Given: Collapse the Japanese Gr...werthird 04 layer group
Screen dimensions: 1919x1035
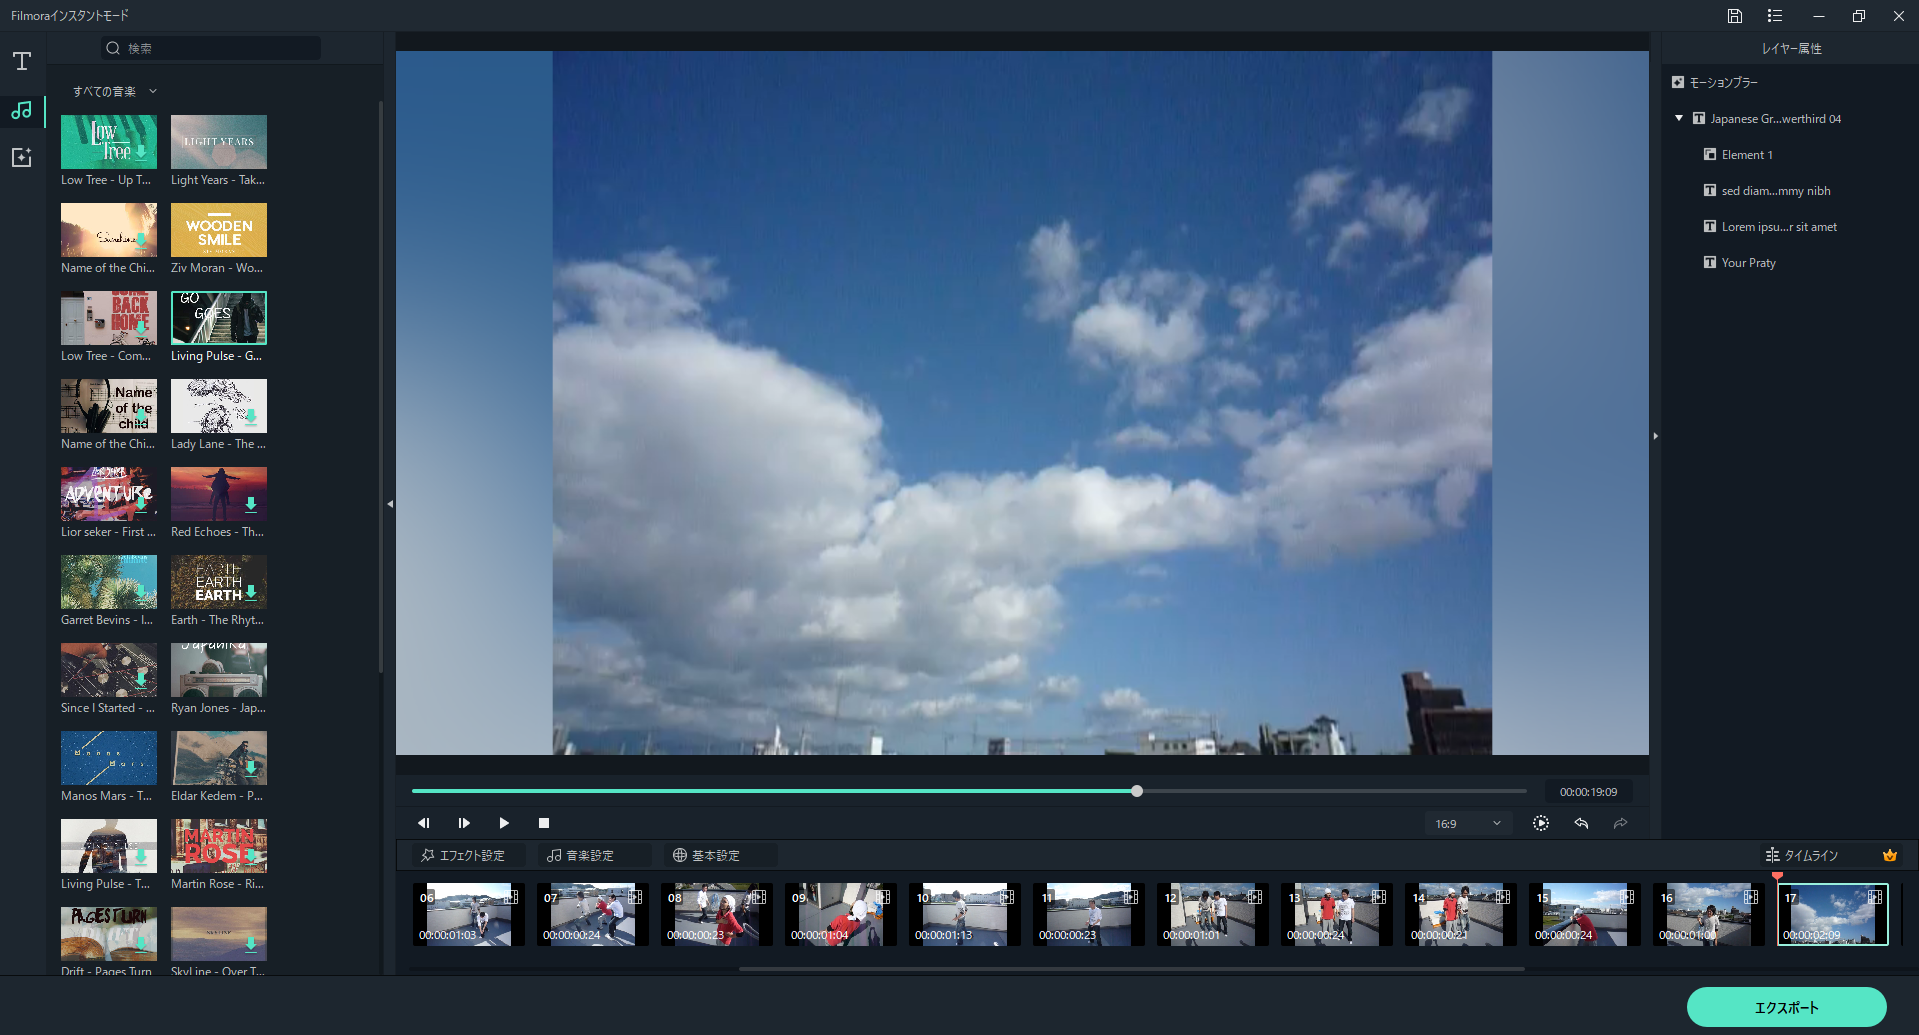Looking at the screenshot, I should [x=1679, y=118].
